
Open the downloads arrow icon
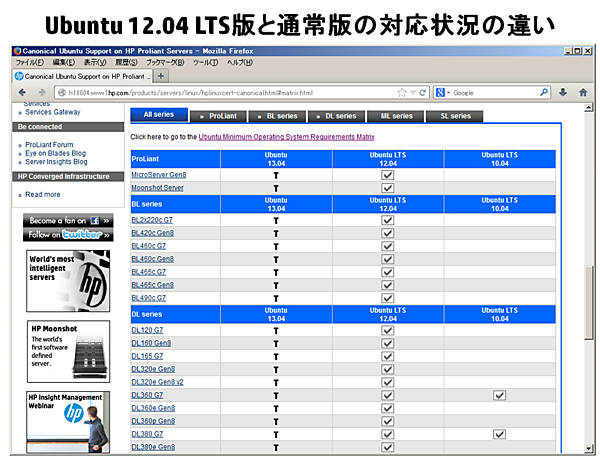pos(562,93)
